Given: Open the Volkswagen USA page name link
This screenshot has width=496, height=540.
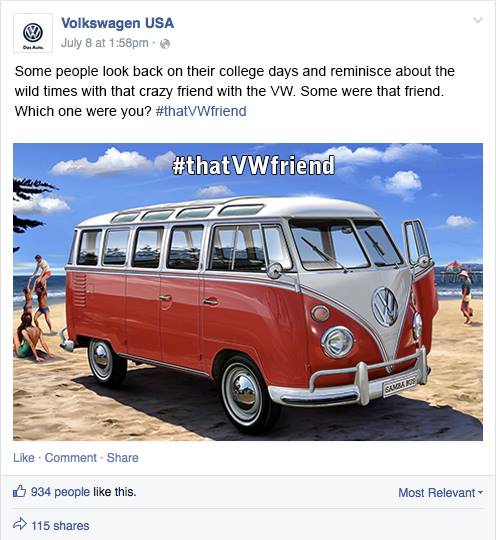Looking at the screenshot, I should [117, 23].
